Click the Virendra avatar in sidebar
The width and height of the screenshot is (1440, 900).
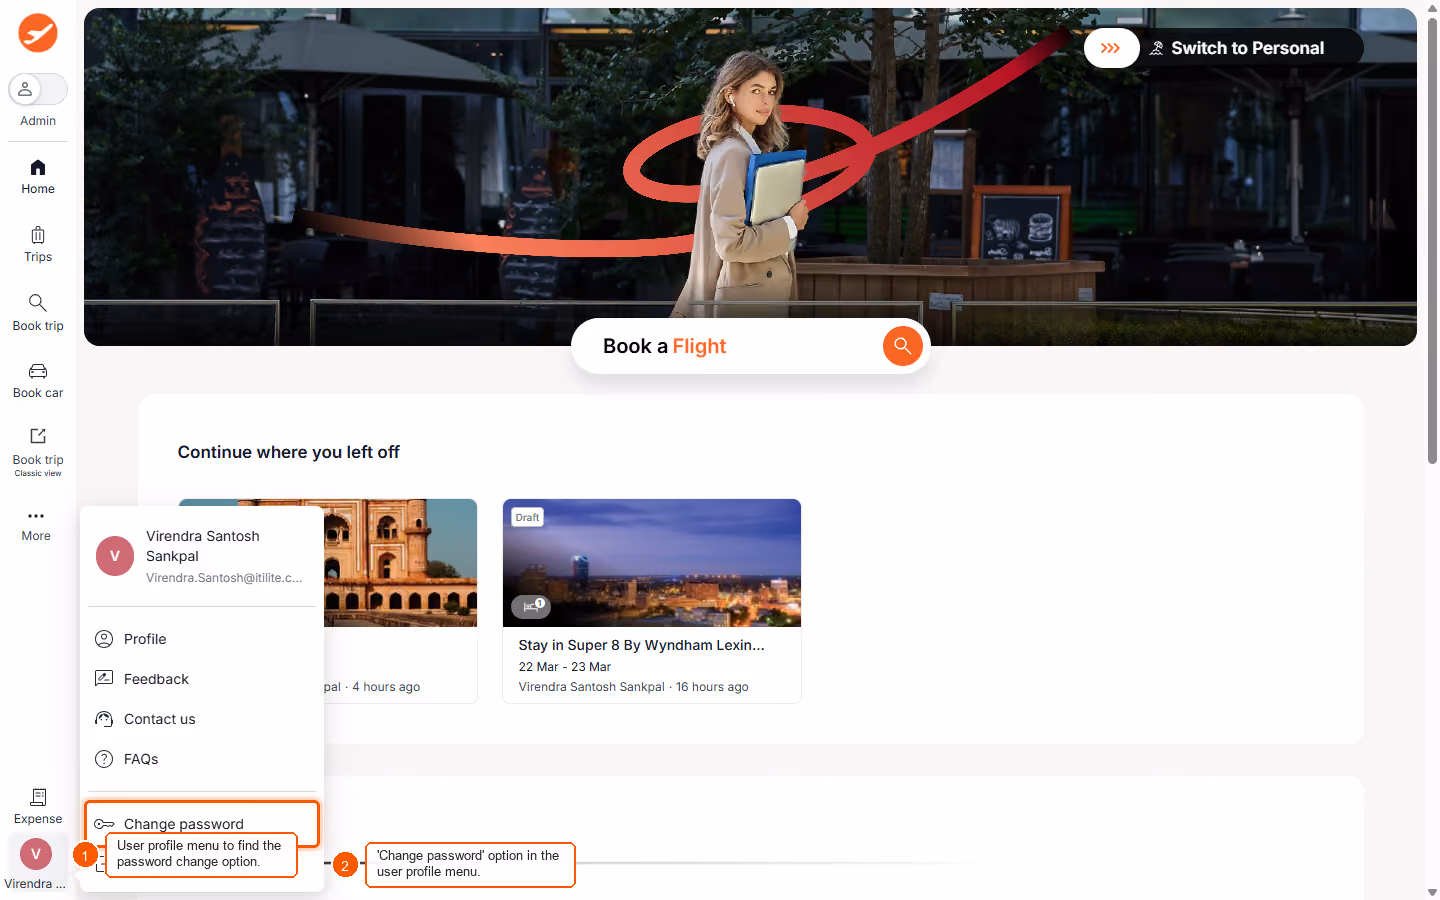click(36, 854)
